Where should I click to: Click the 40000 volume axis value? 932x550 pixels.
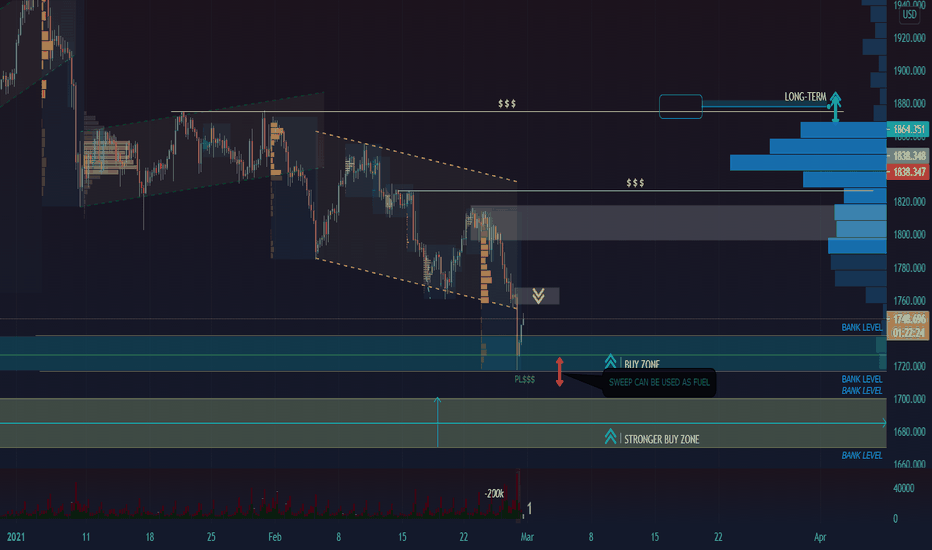pos(903,488)
